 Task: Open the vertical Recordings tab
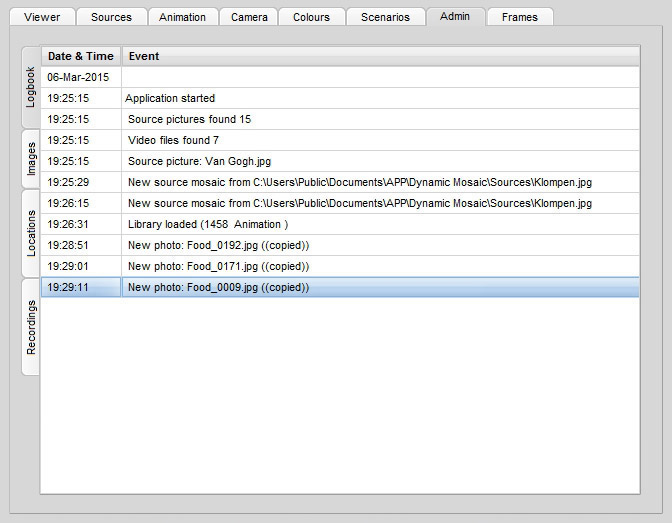point(31,327)
